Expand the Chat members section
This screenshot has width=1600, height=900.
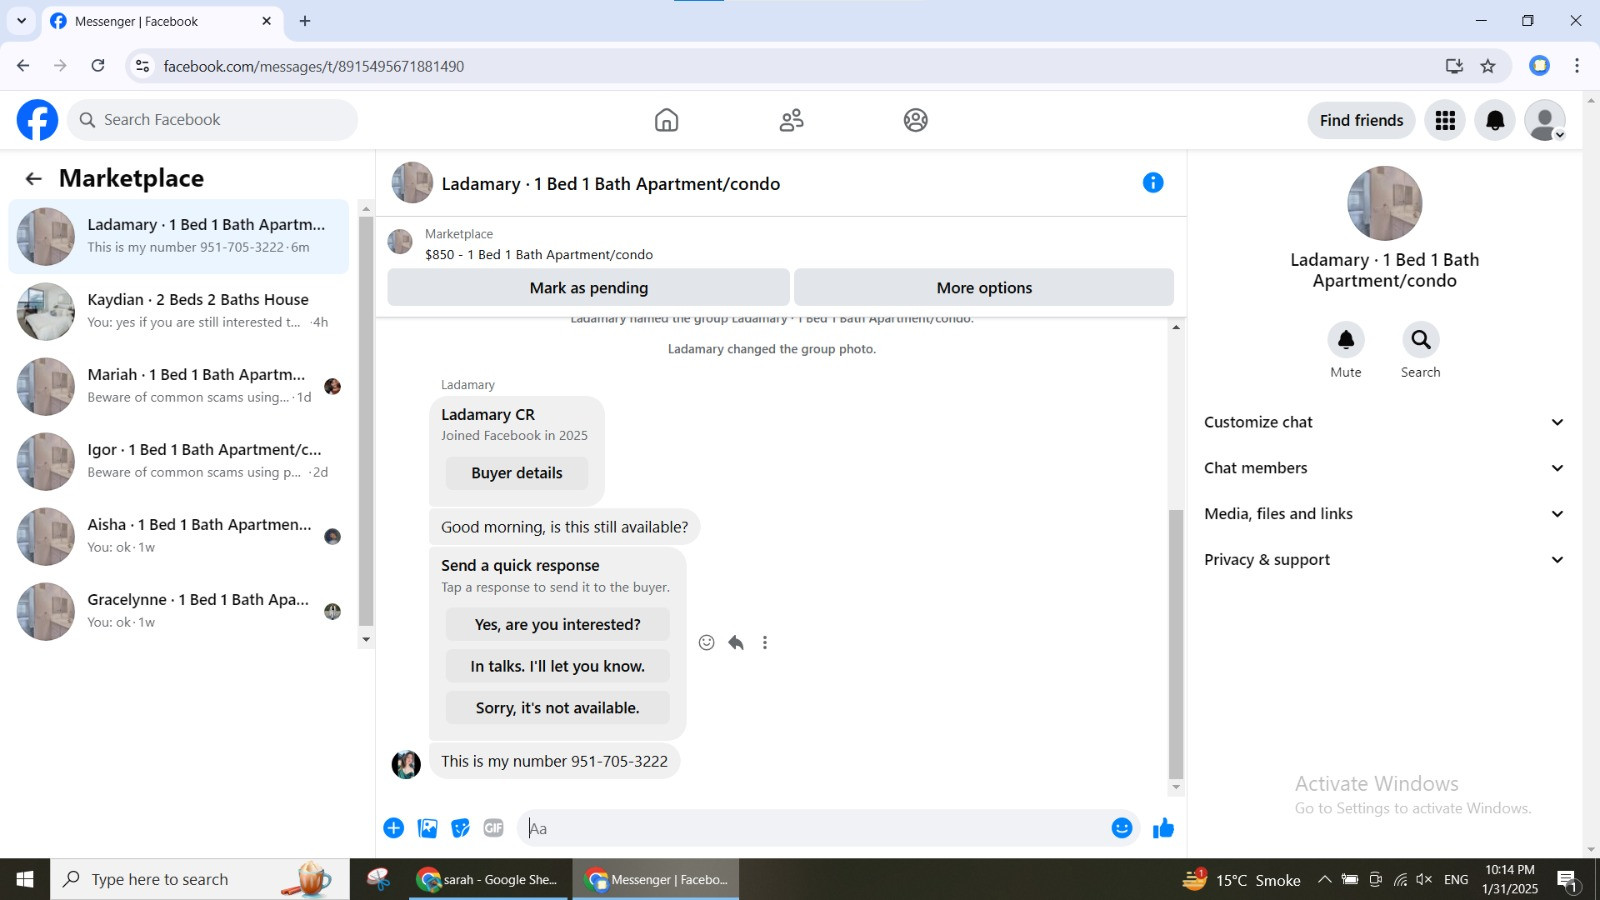coord(1384,468)
